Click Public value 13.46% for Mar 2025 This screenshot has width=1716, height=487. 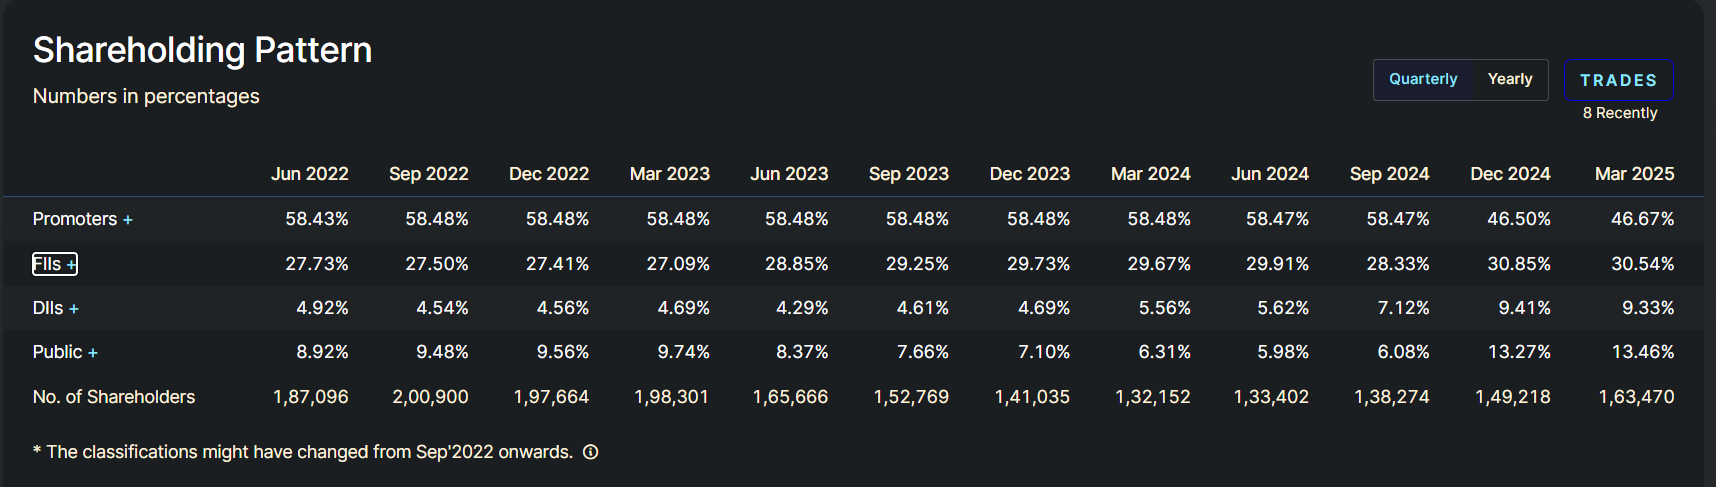[x=1642, y=352]
